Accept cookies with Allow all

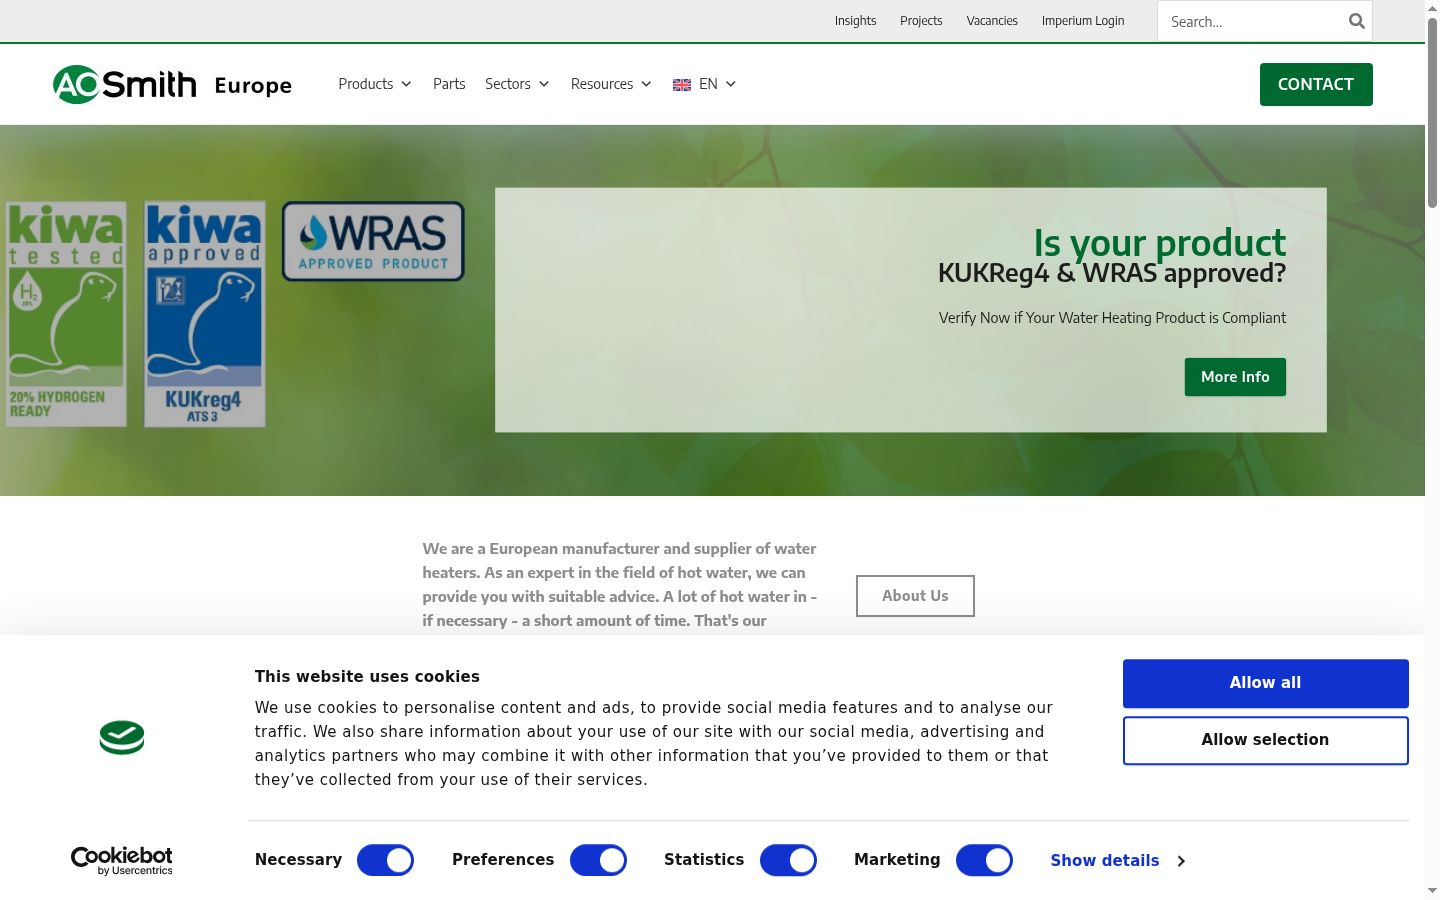click(1265, 683)
